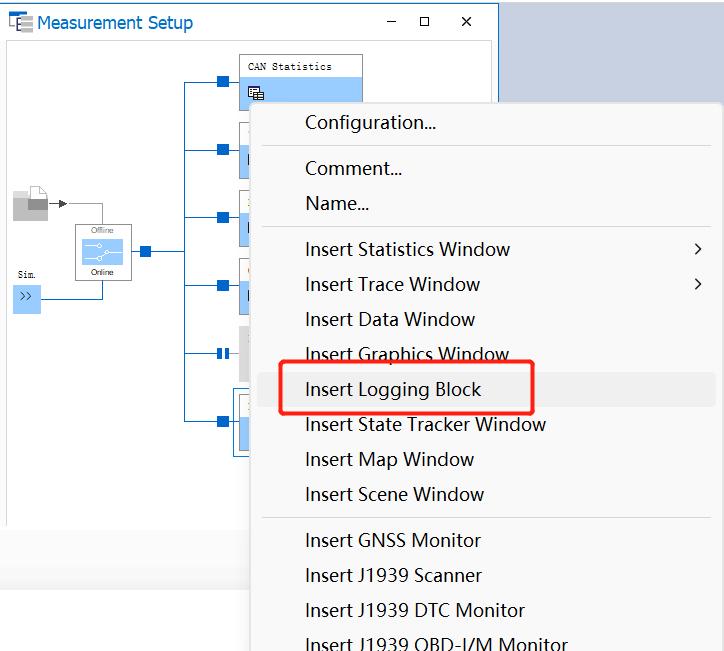
Task: Select Insert J1939 Scanner
Action: [393, 575]
